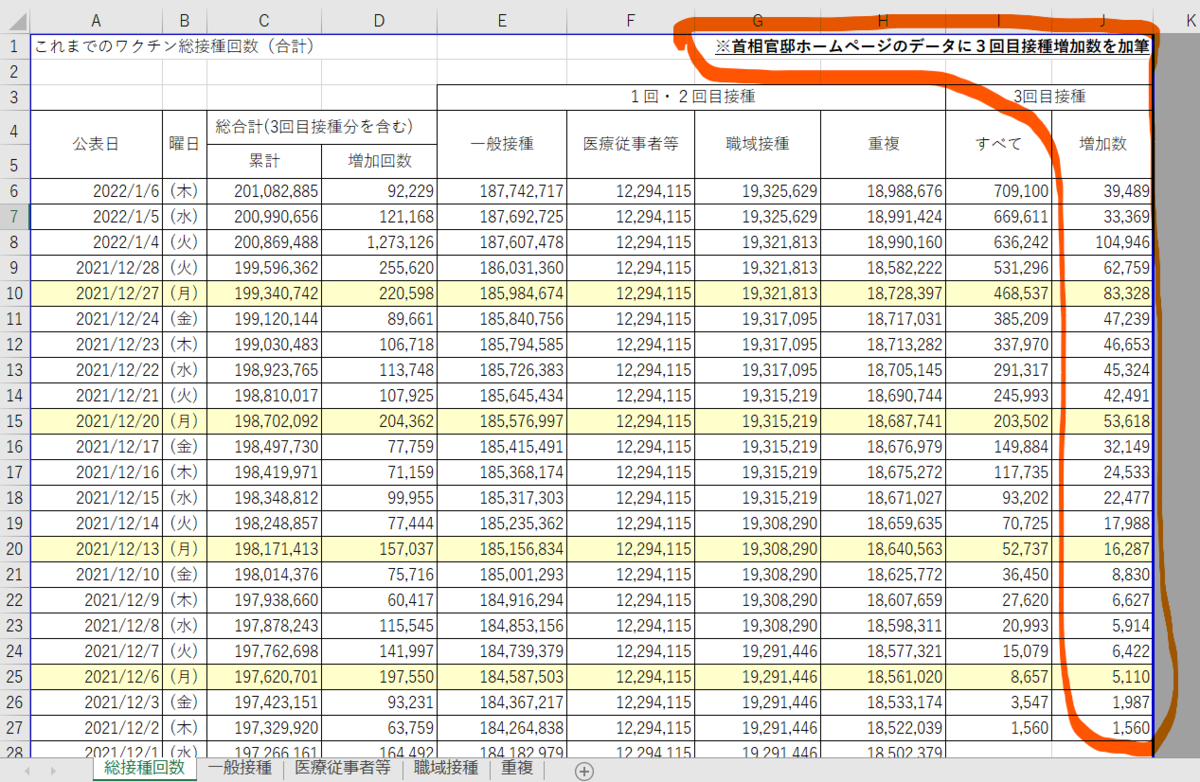
Task: Click the 医療従事者等 column header cell
Action: [630, 144]
